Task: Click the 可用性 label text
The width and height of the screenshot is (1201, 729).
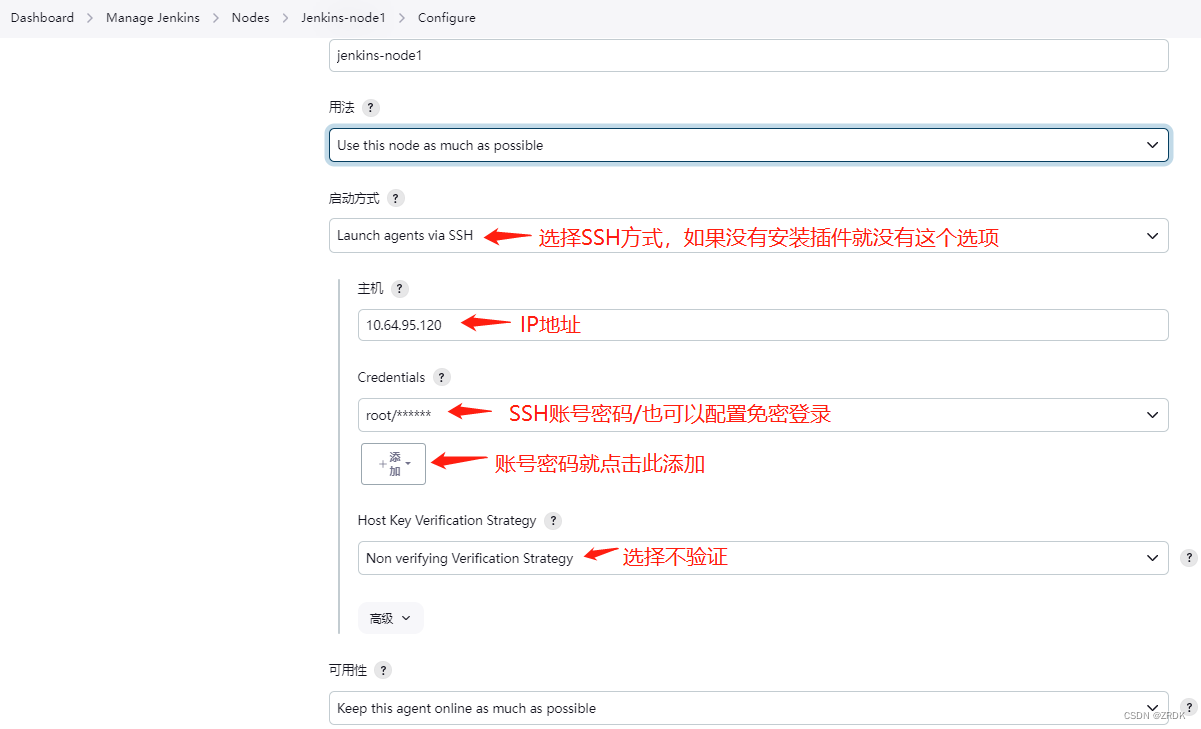Action: (347, 670)
